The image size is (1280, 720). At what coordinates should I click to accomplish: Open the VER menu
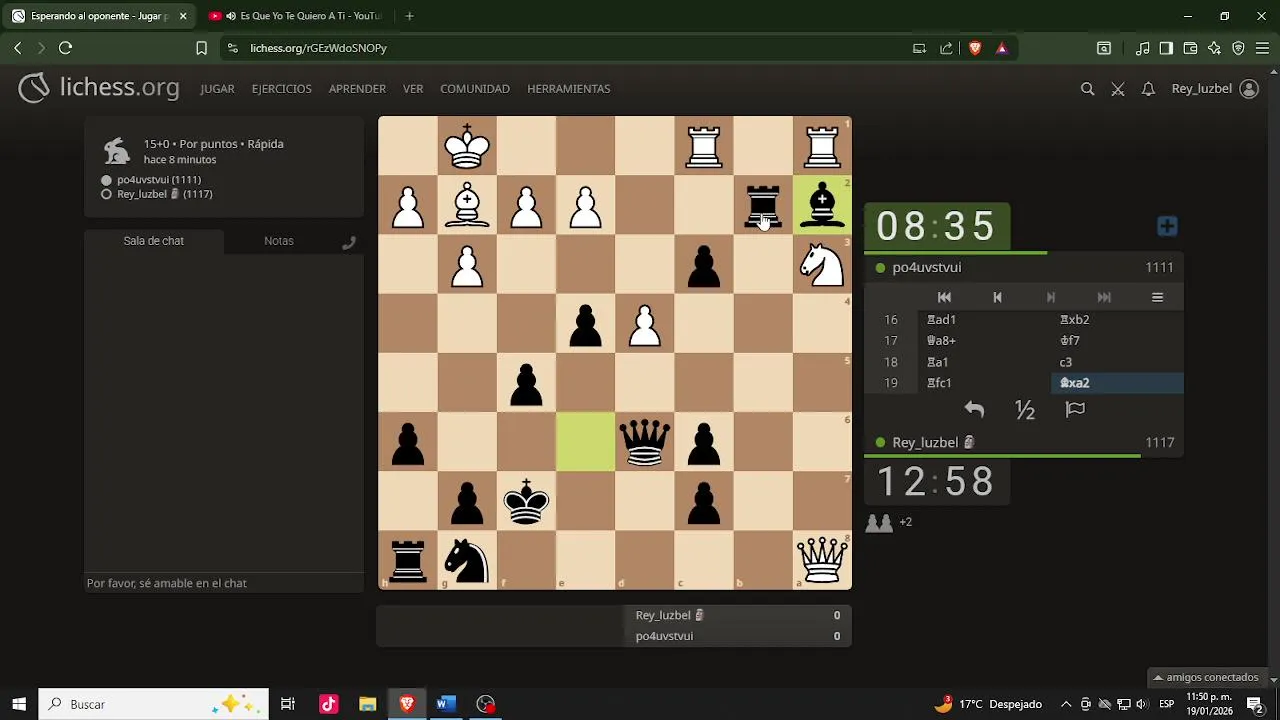tap(413, 89)
